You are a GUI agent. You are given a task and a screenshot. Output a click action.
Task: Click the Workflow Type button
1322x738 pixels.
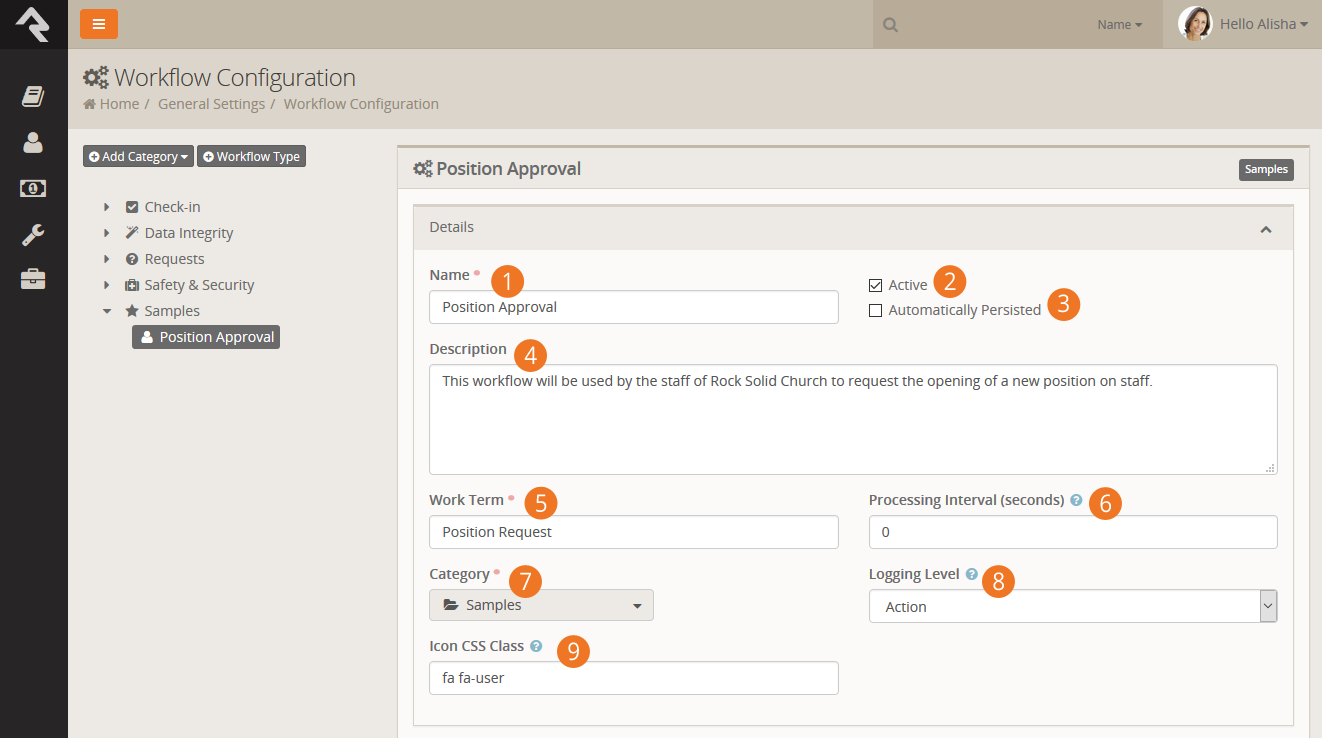pos(251,157)
